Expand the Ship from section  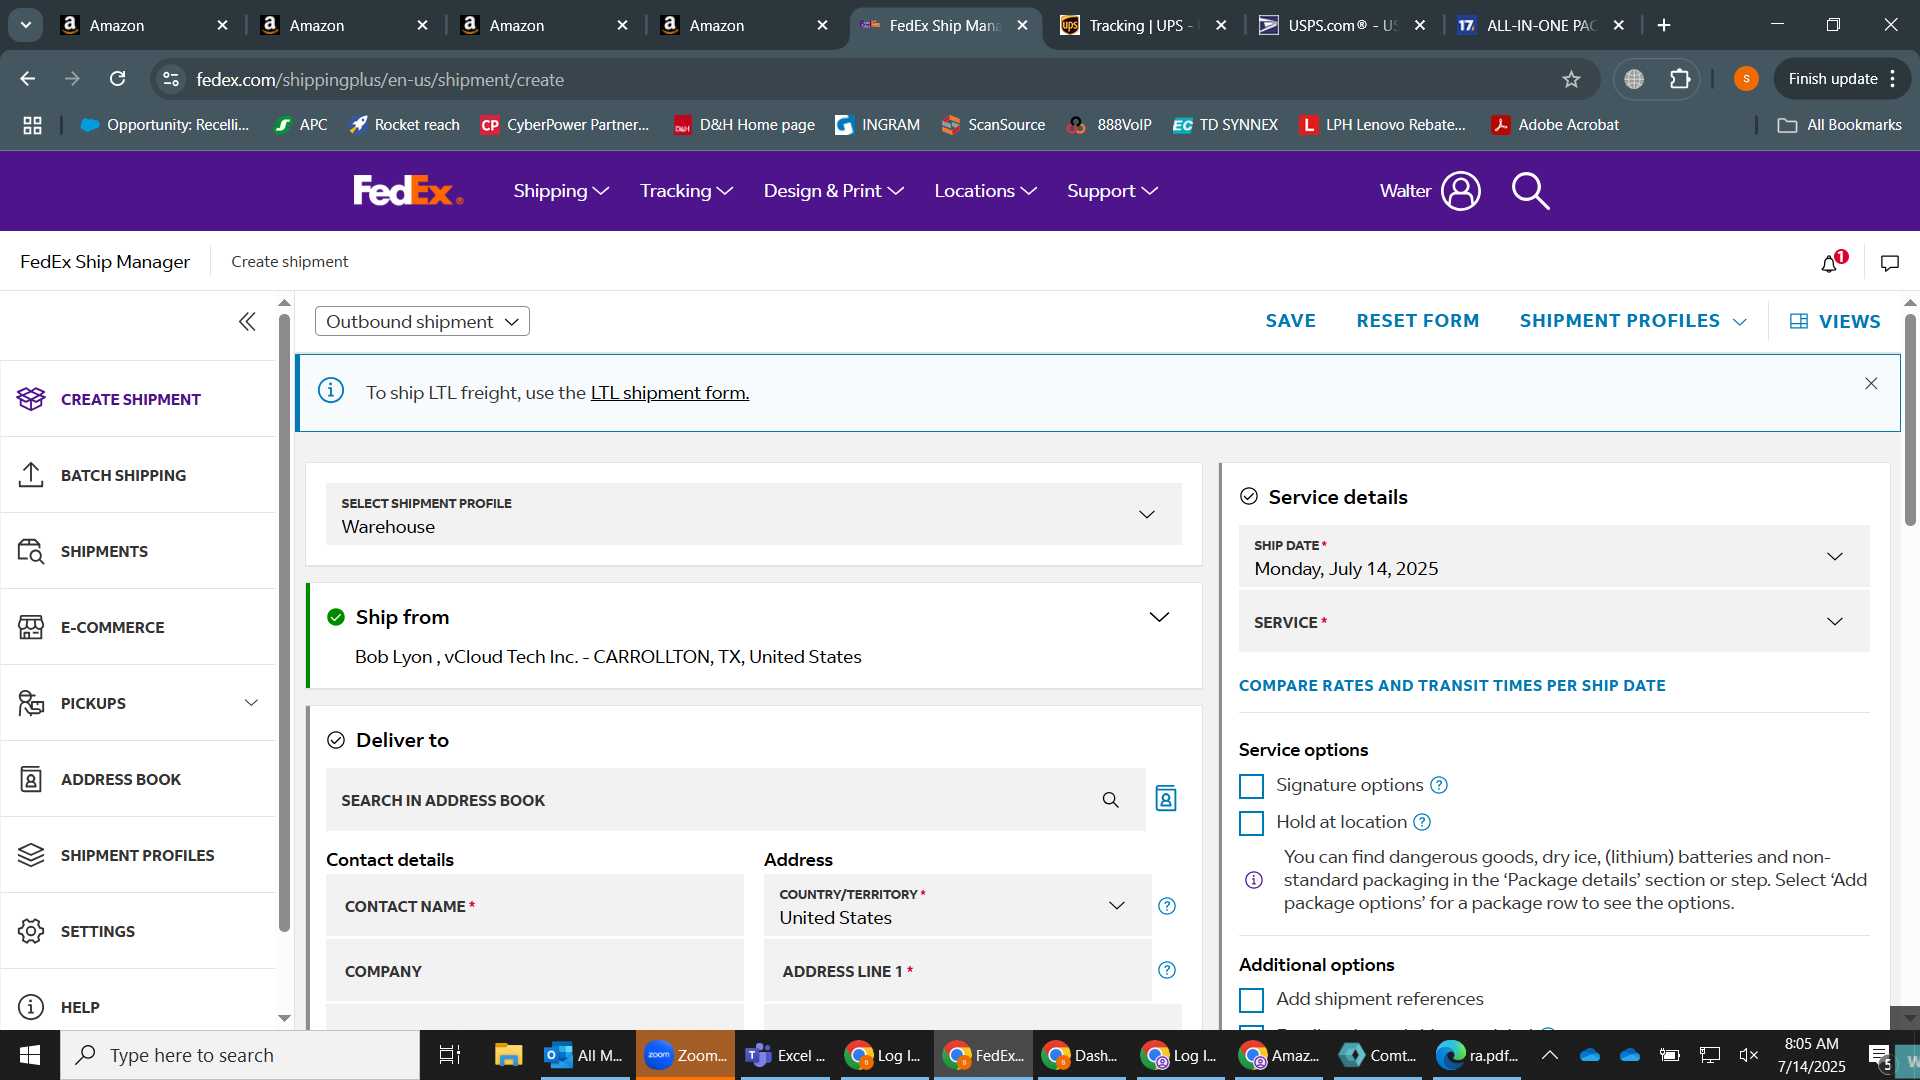click(x=1159, y=617)
